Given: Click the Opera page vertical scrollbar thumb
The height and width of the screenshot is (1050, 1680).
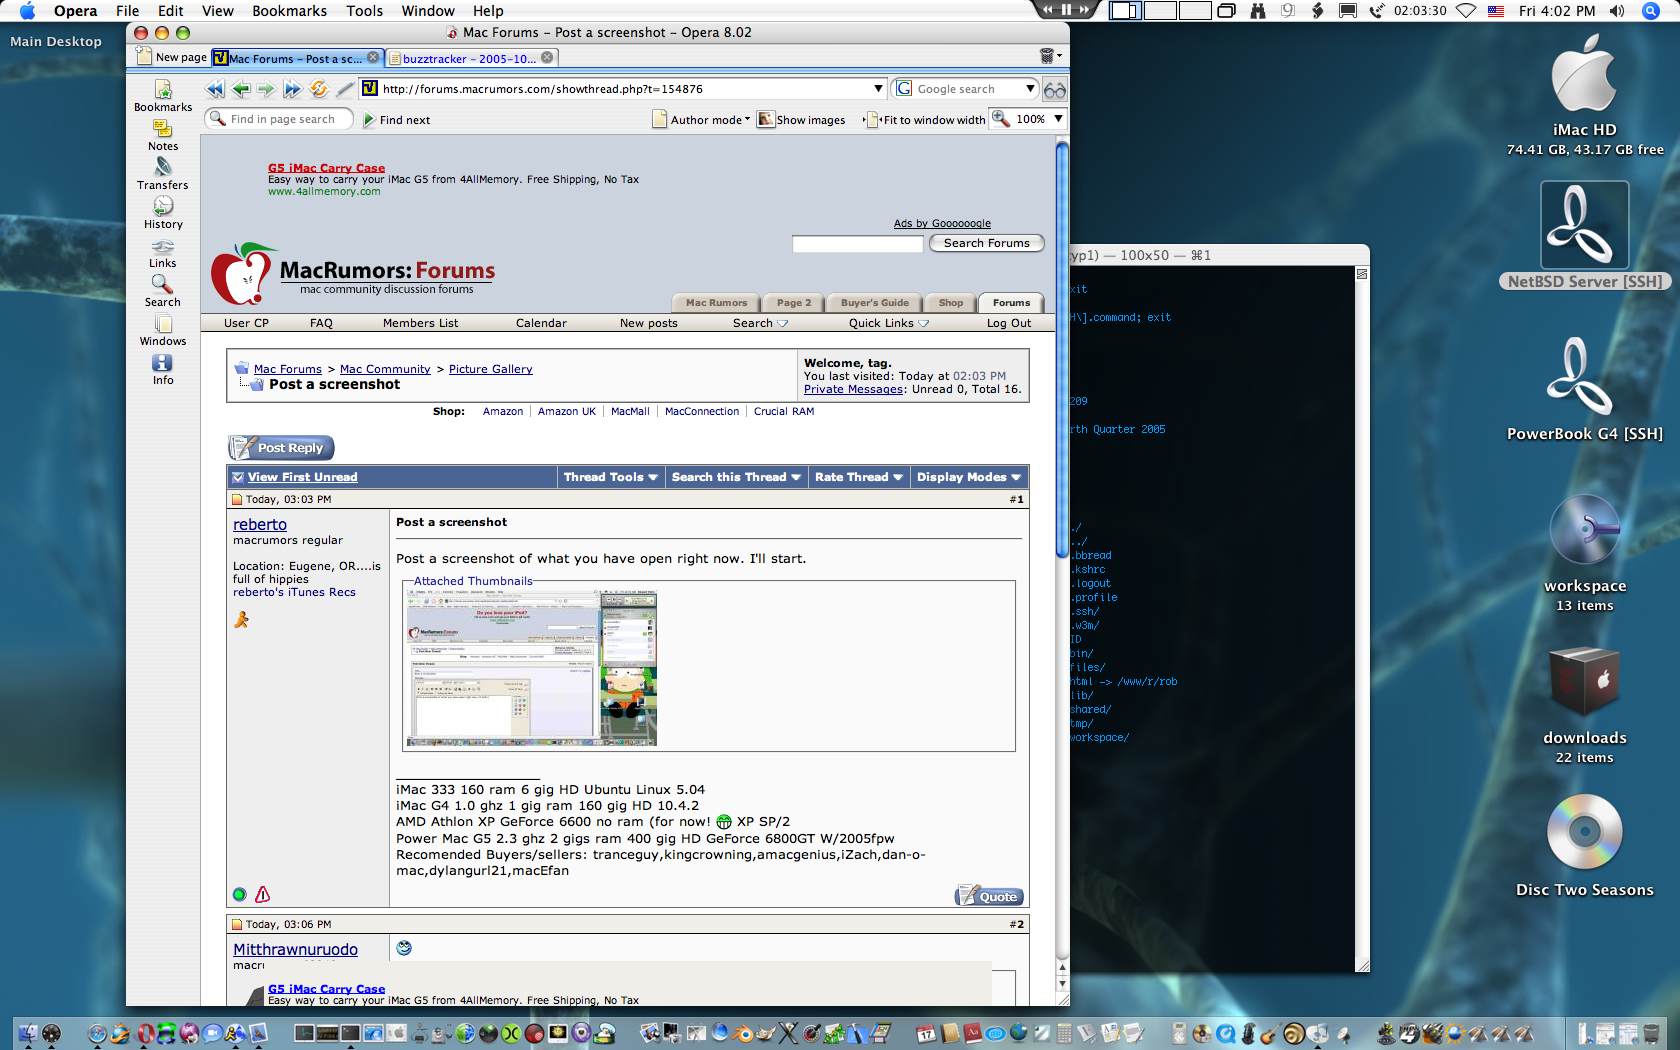Looking at the screenshot, I should pos(1062,350).
